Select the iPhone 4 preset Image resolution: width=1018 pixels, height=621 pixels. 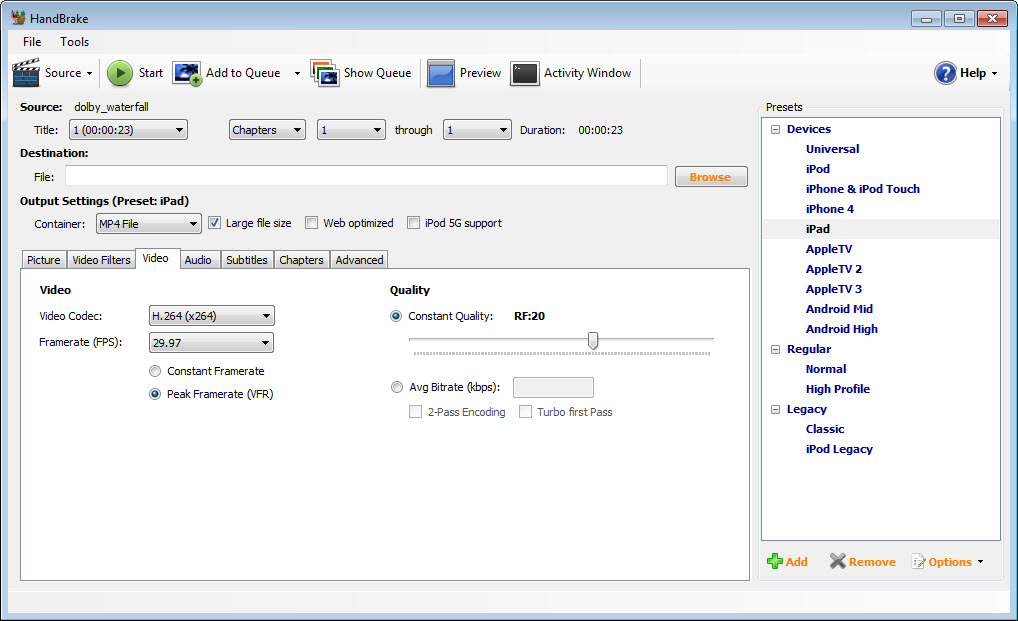point(829,209)
